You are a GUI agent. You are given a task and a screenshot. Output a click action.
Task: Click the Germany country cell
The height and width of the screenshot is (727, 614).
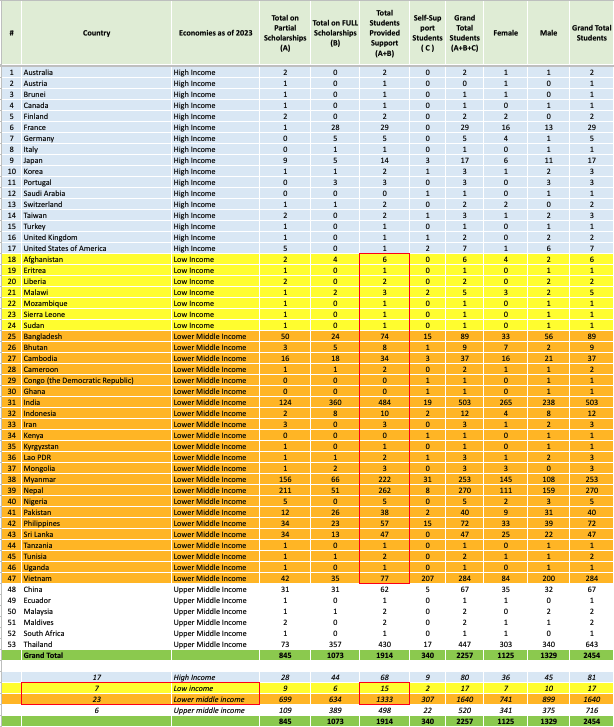96,138
